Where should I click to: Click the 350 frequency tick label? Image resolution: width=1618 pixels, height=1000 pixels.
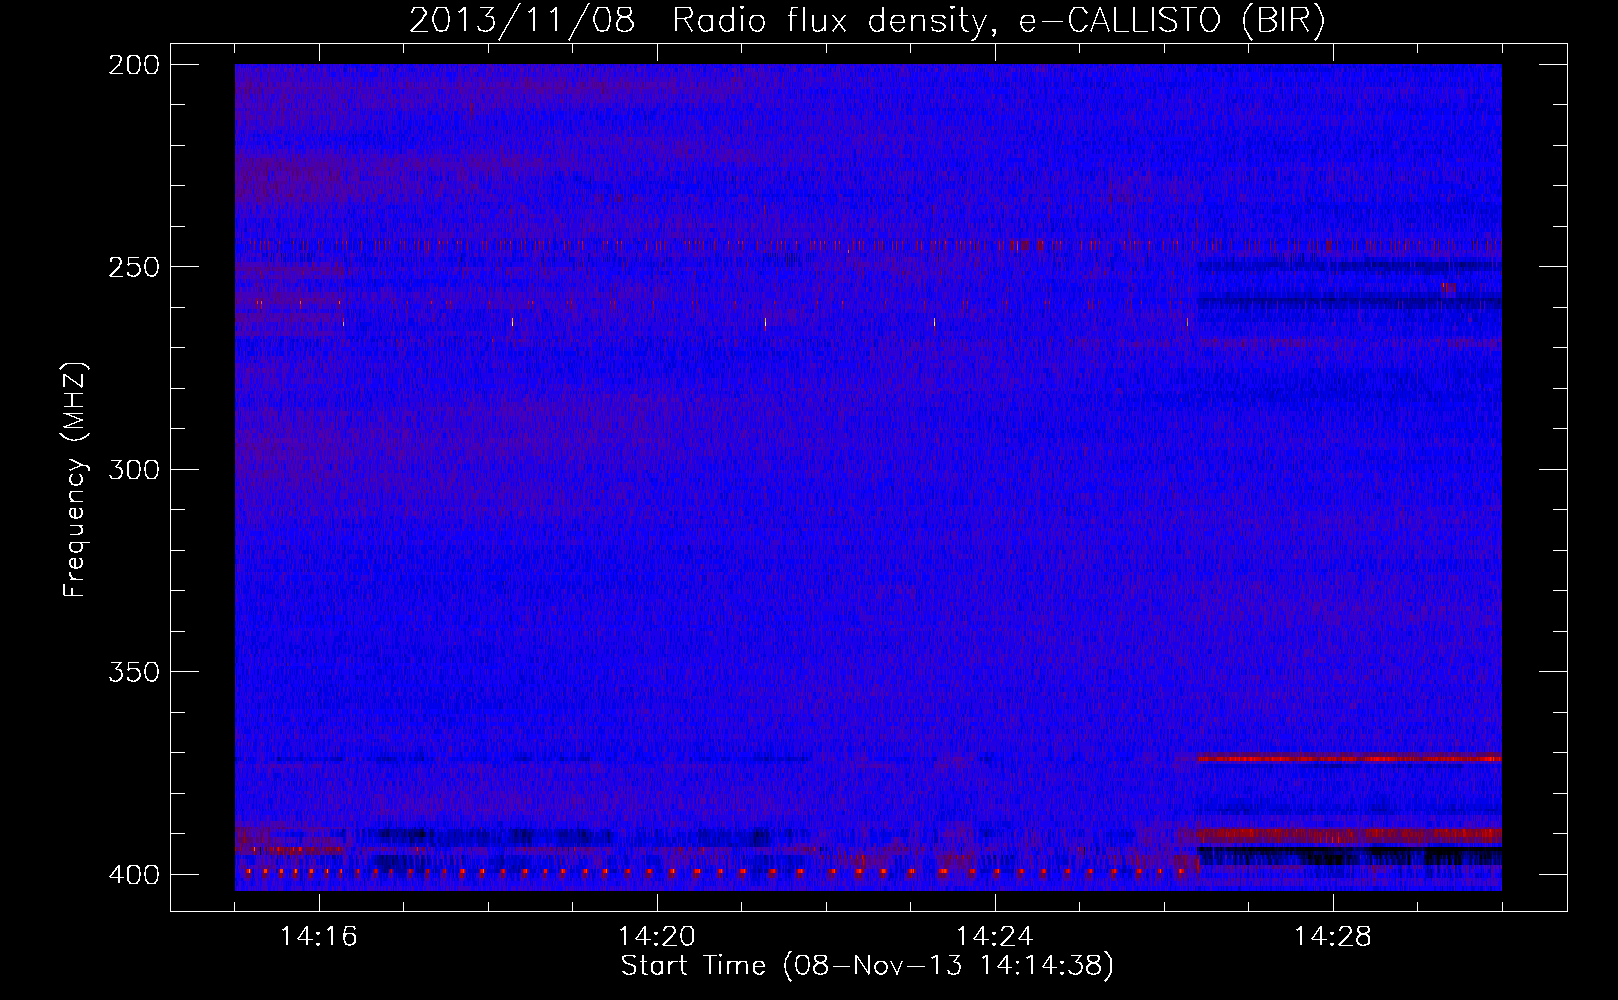[x=134, y=672]
